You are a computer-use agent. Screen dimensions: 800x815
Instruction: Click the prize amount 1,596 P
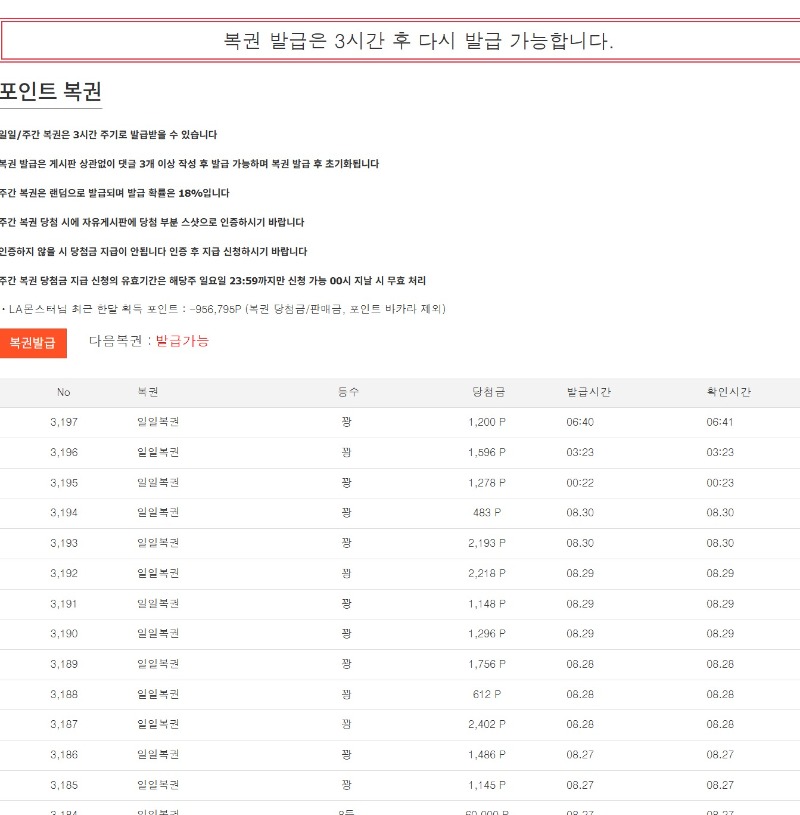coord(487,452)
